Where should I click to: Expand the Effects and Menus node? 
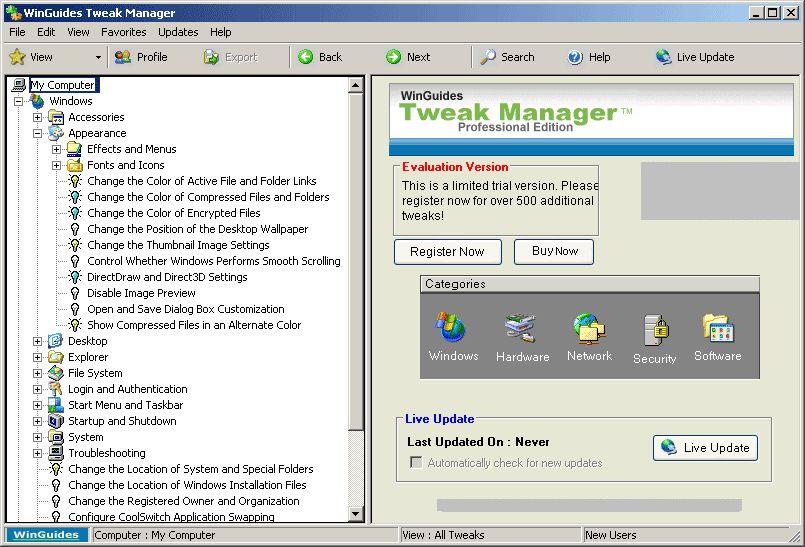click(x=57, y=149)
